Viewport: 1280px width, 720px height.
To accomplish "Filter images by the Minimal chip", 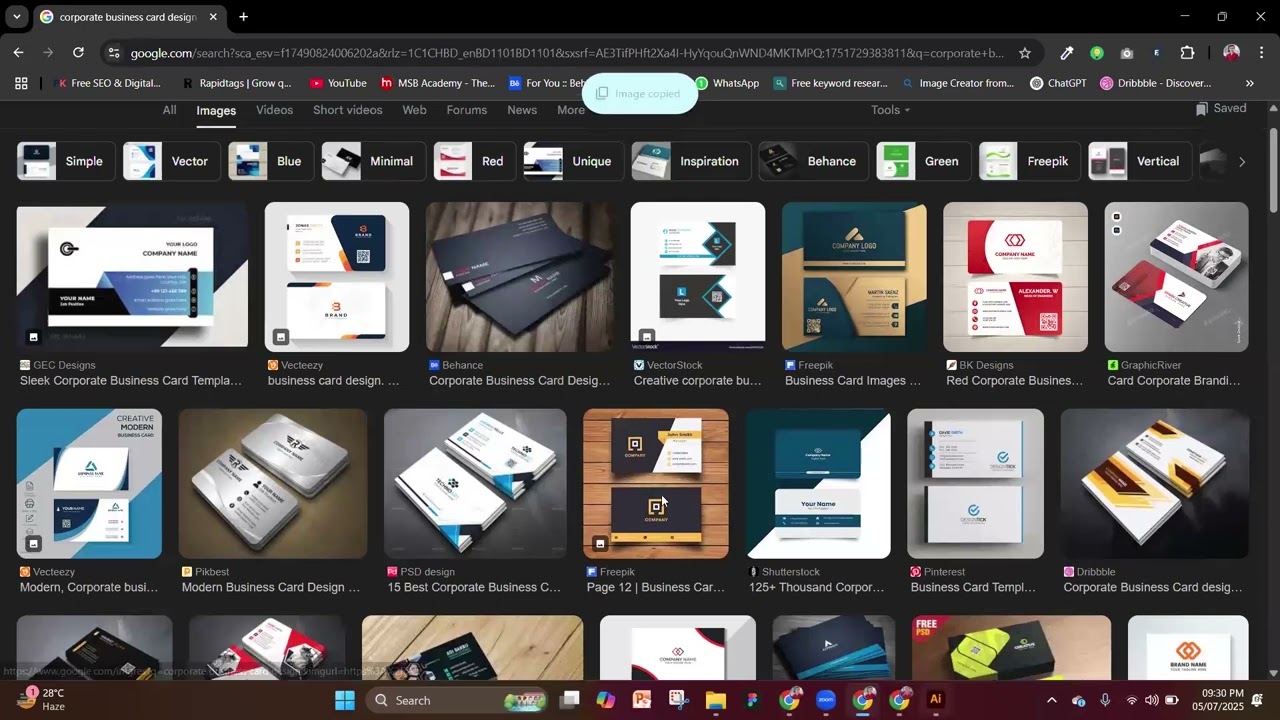I will (x=373, y=161).
